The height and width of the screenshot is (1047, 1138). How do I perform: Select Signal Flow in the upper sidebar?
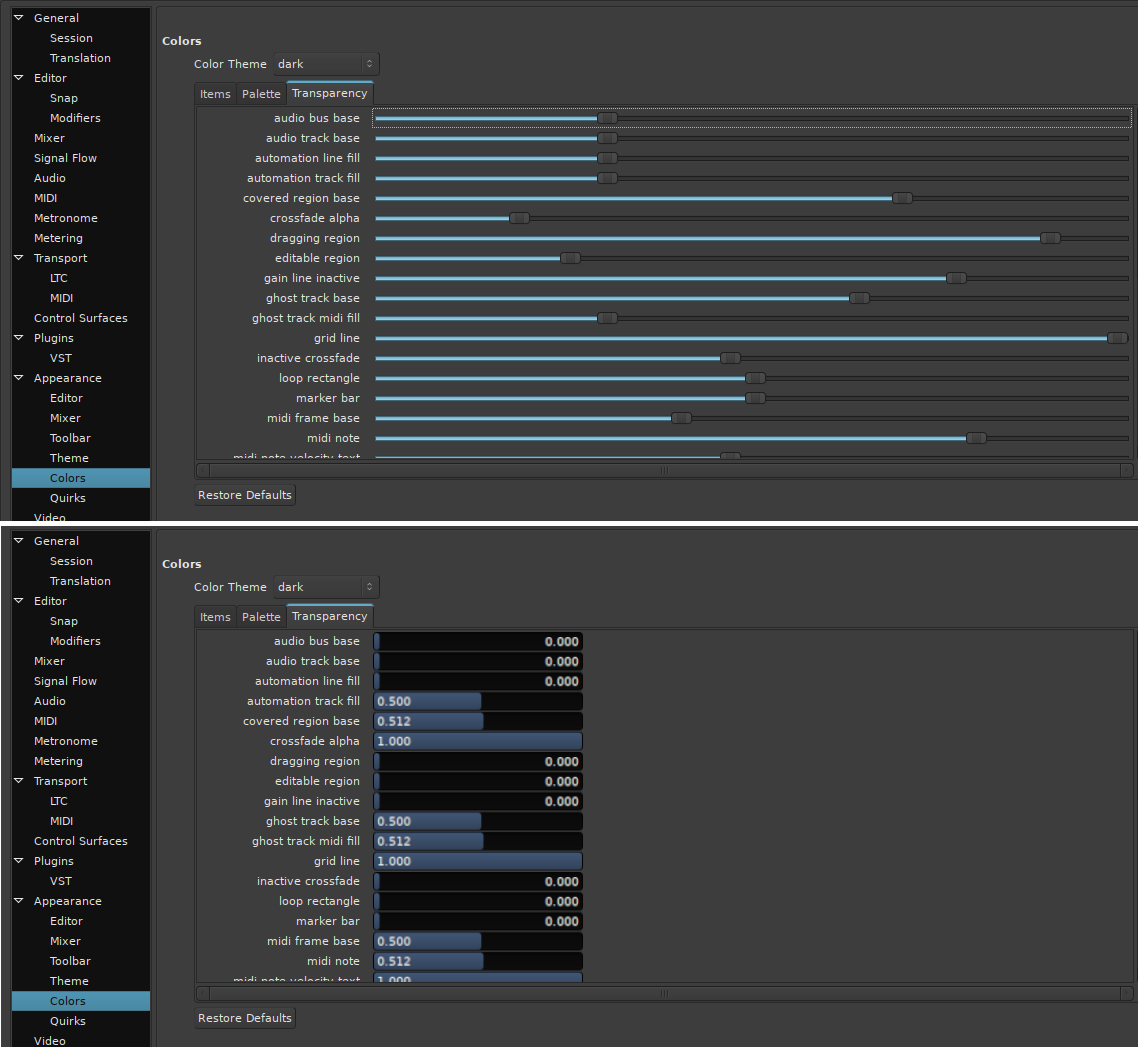click(x=65, y=158)
